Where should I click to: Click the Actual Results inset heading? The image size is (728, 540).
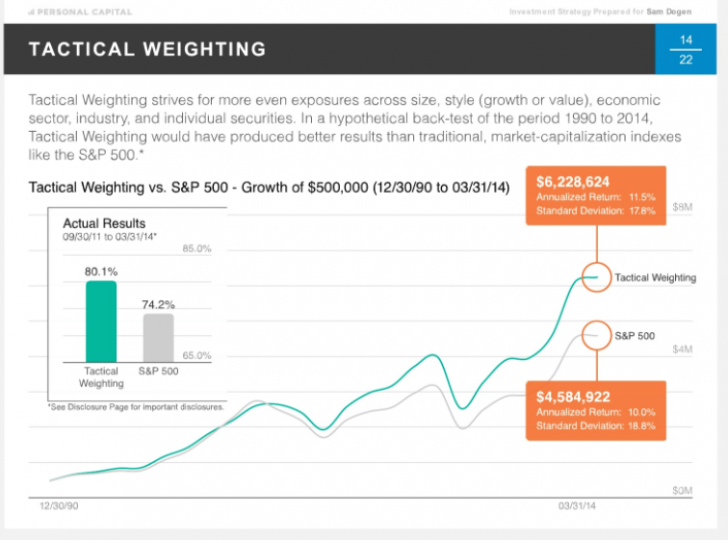point(104,223)
